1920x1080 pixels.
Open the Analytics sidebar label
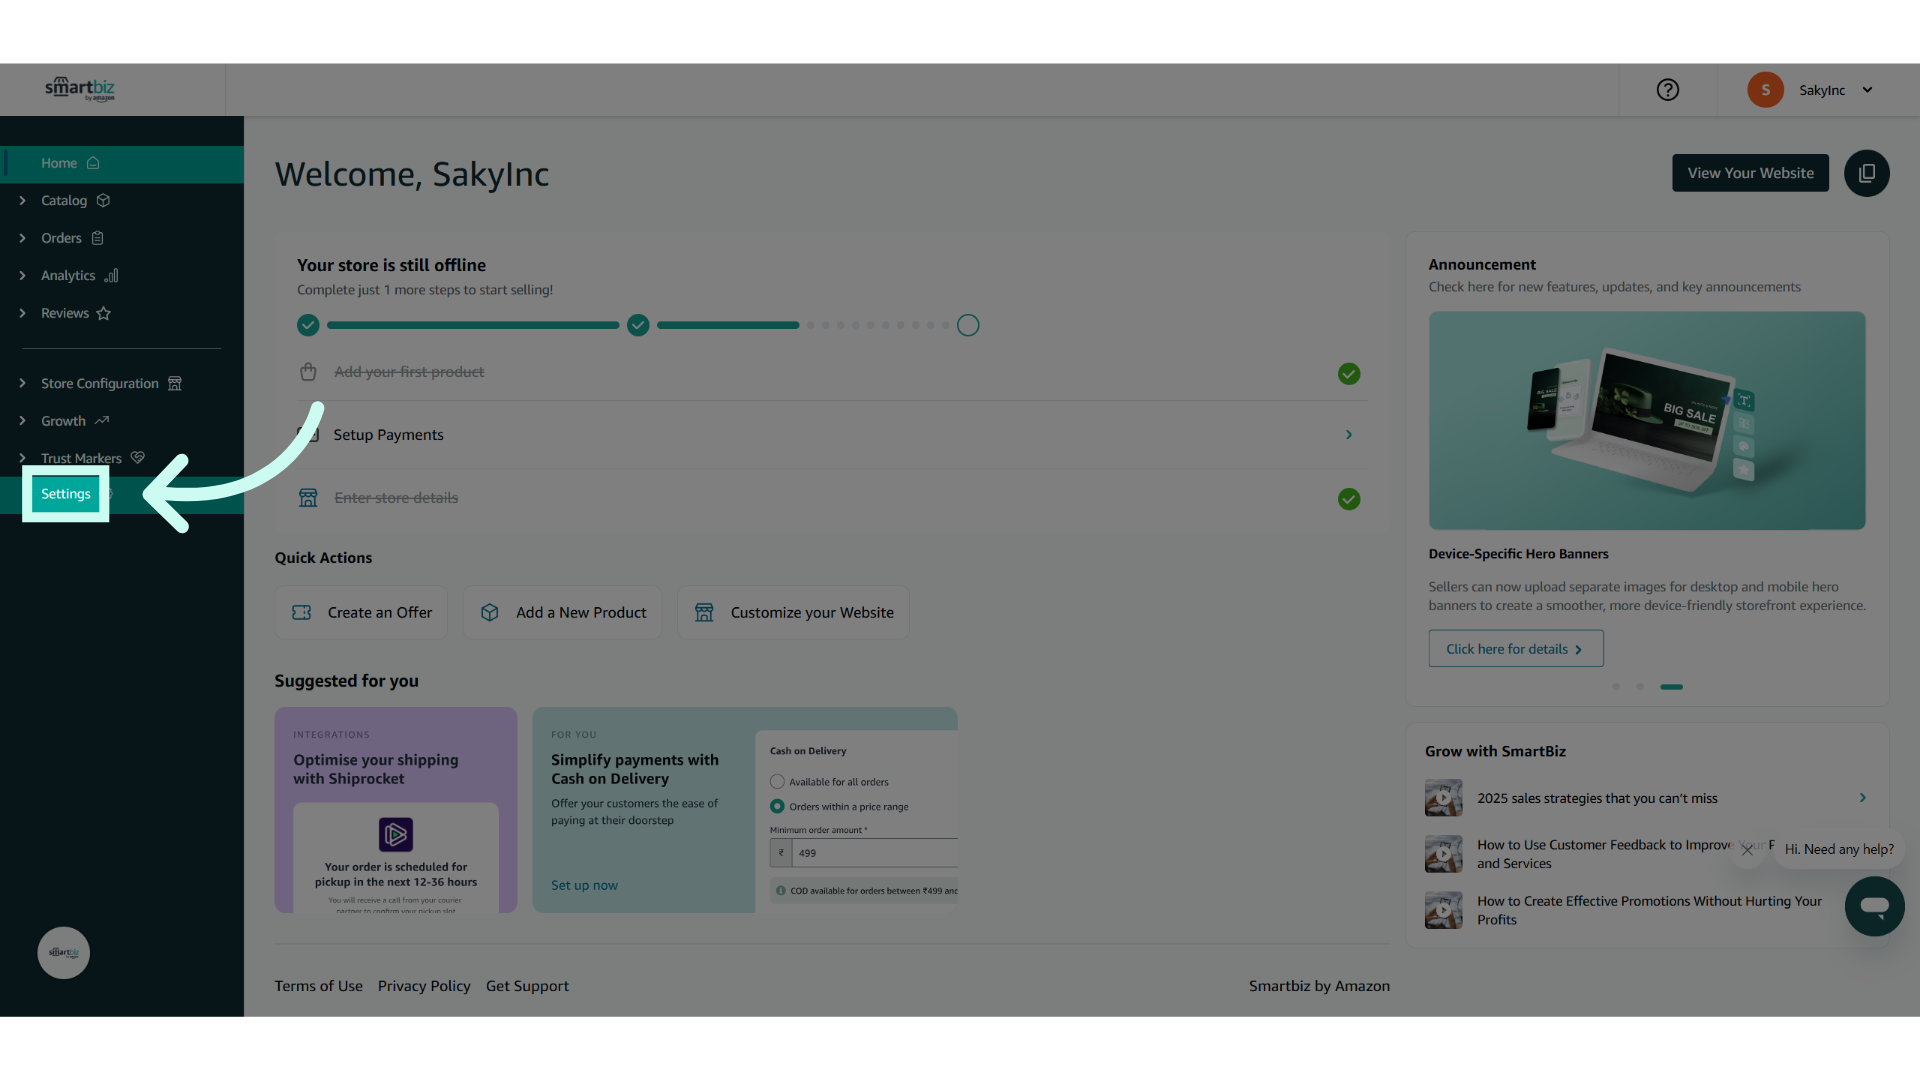pyautogui.click(x=68, y=276)
